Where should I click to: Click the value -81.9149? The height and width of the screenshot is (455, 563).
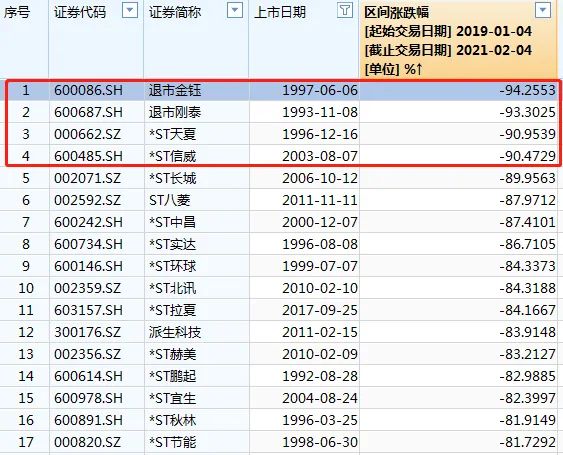(527, 421)
